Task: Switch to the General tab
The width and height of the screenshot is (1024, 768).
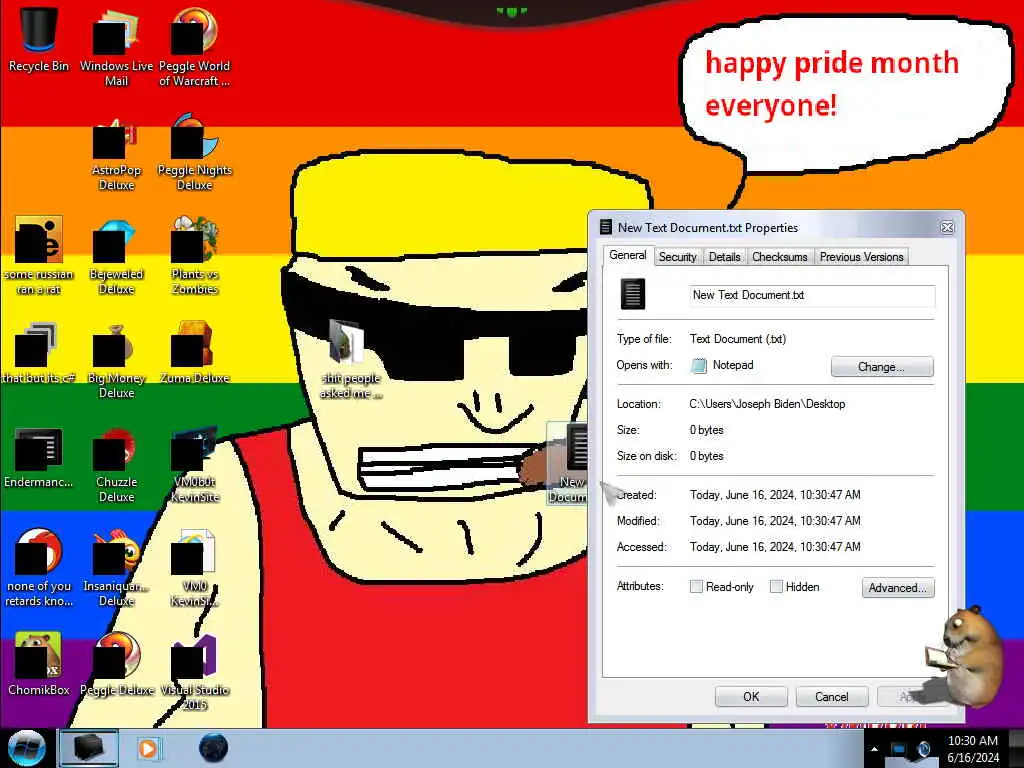Action: [x=628, y=255]
